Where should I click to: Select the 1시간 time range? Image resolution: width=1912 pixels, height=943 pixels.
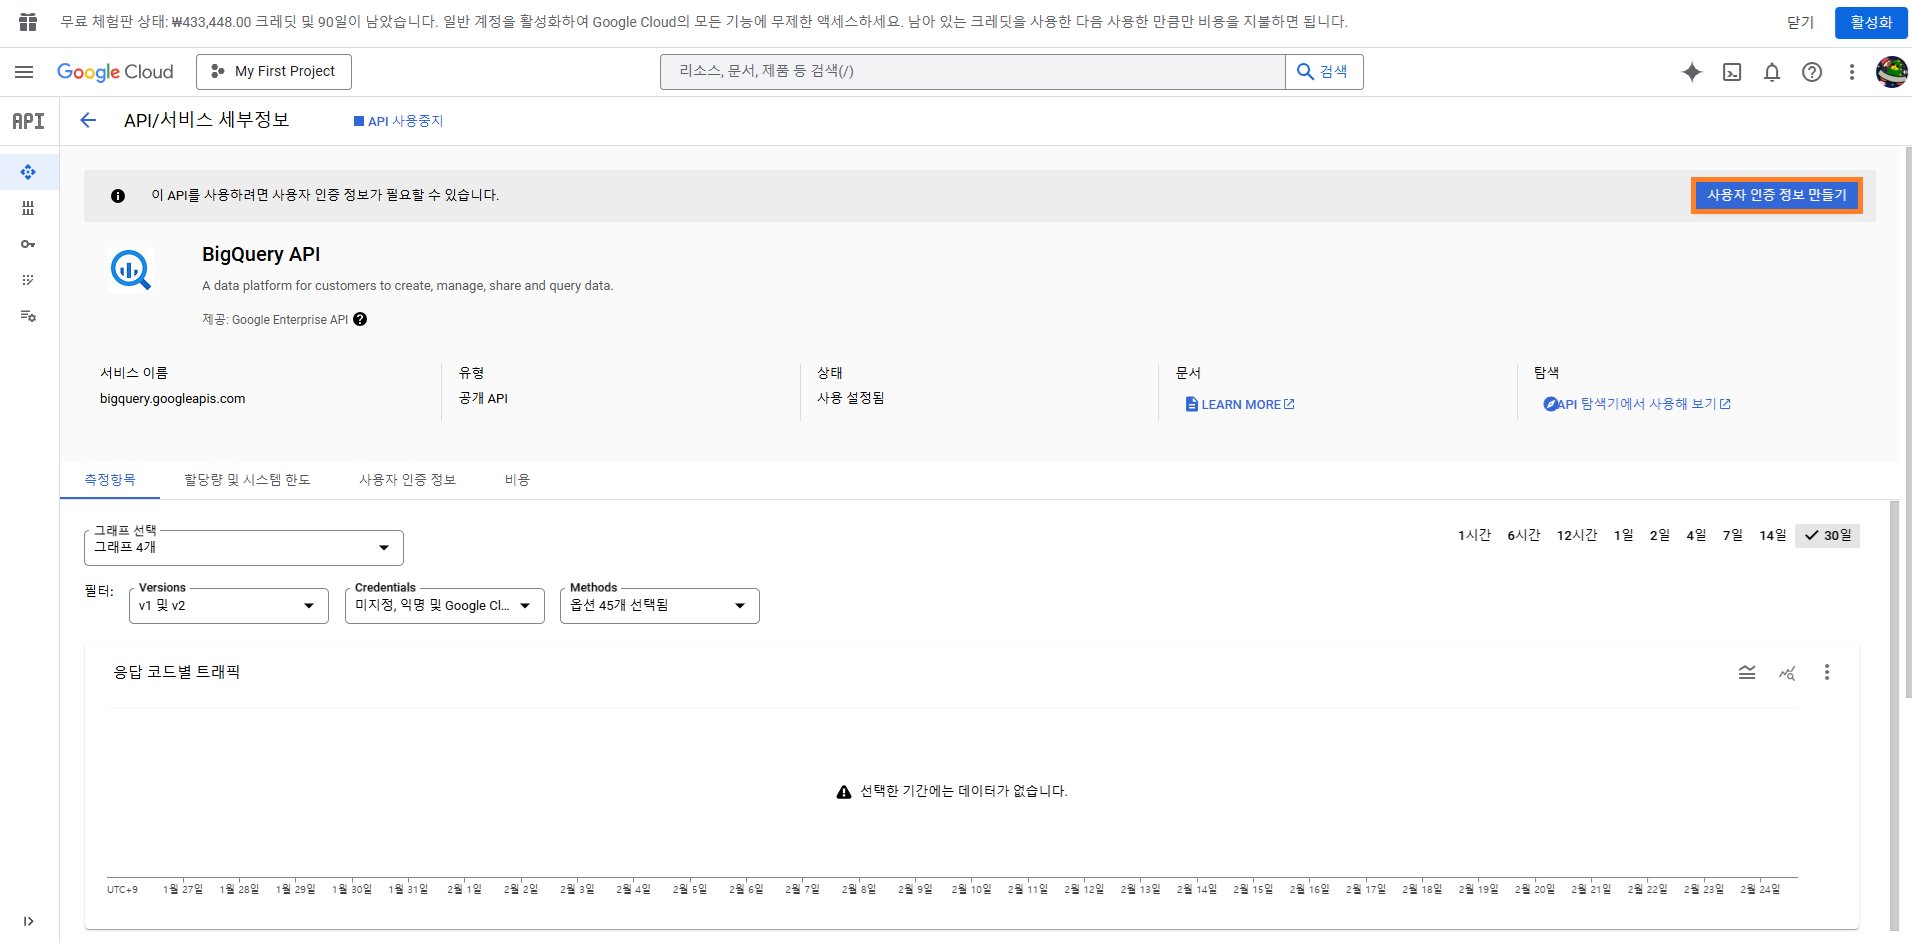(x=1474, y=536)
